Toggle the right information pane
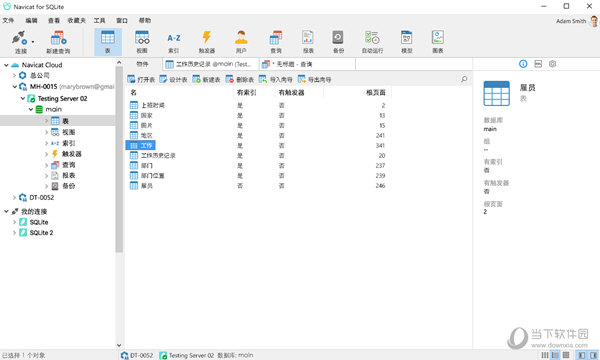The height and width of the screenshot is (360, 600). pos(593,355)
